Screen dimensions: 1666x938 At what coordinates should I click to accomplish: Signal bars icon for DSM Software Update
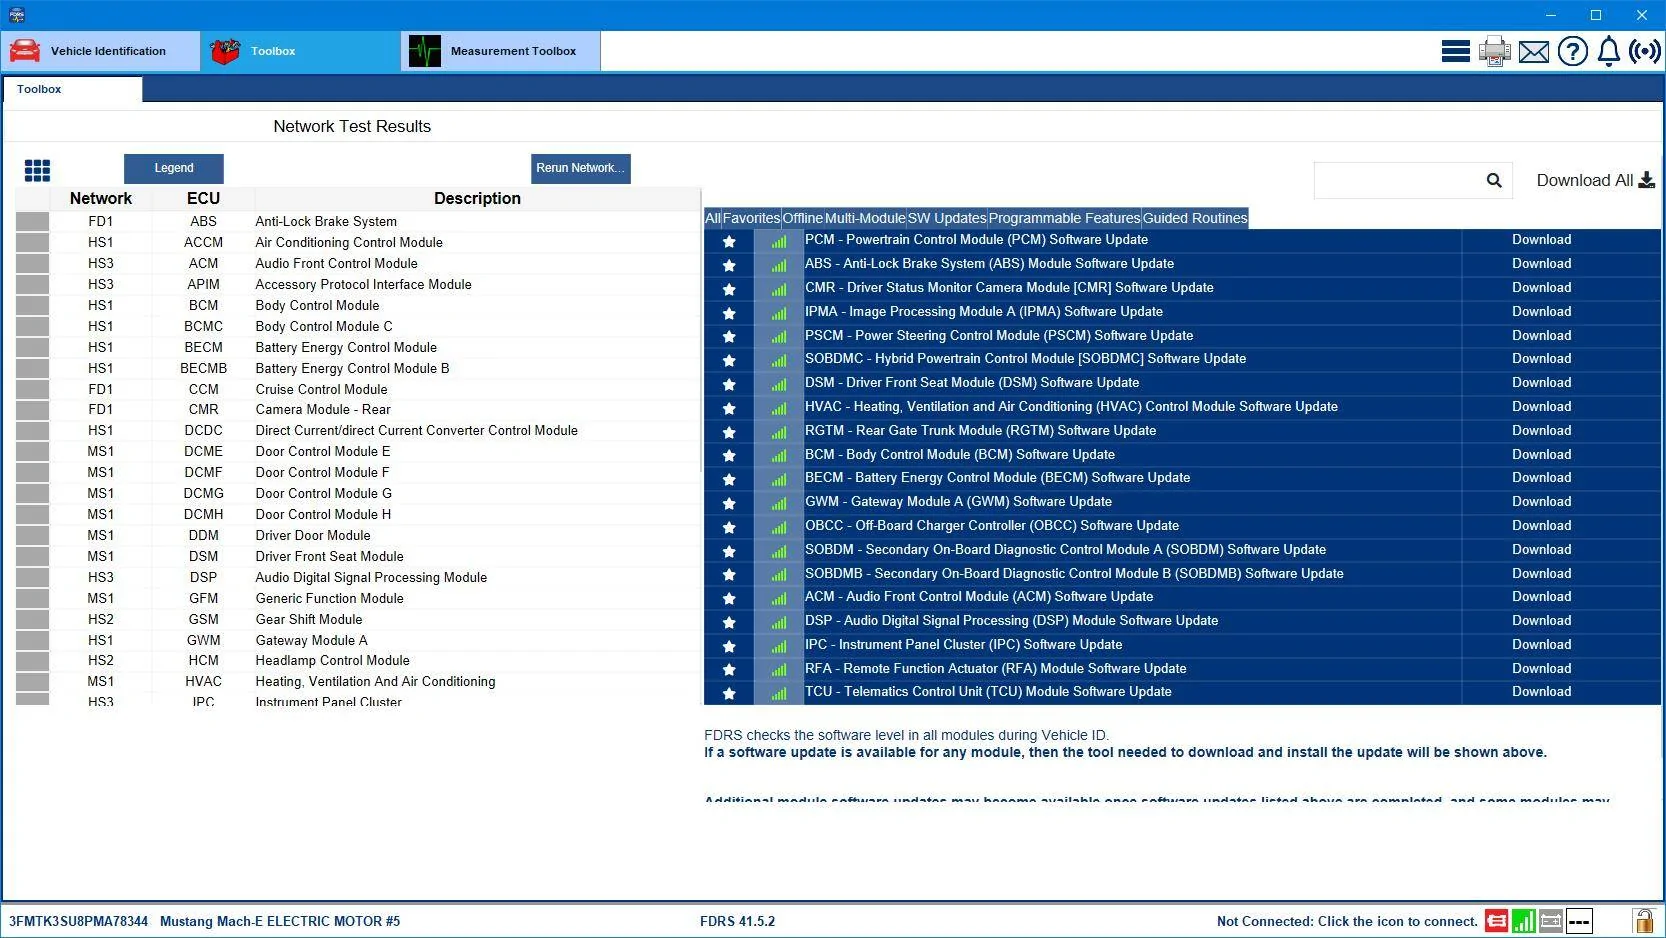pyautogui.click(x=779, y=384)
